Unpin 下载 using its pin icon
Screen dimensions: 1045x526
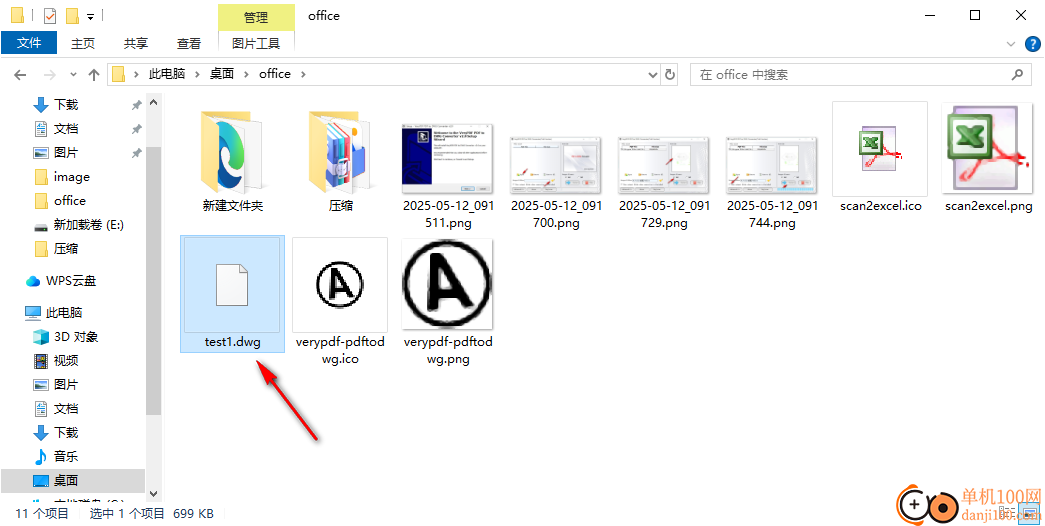point(137,105)
